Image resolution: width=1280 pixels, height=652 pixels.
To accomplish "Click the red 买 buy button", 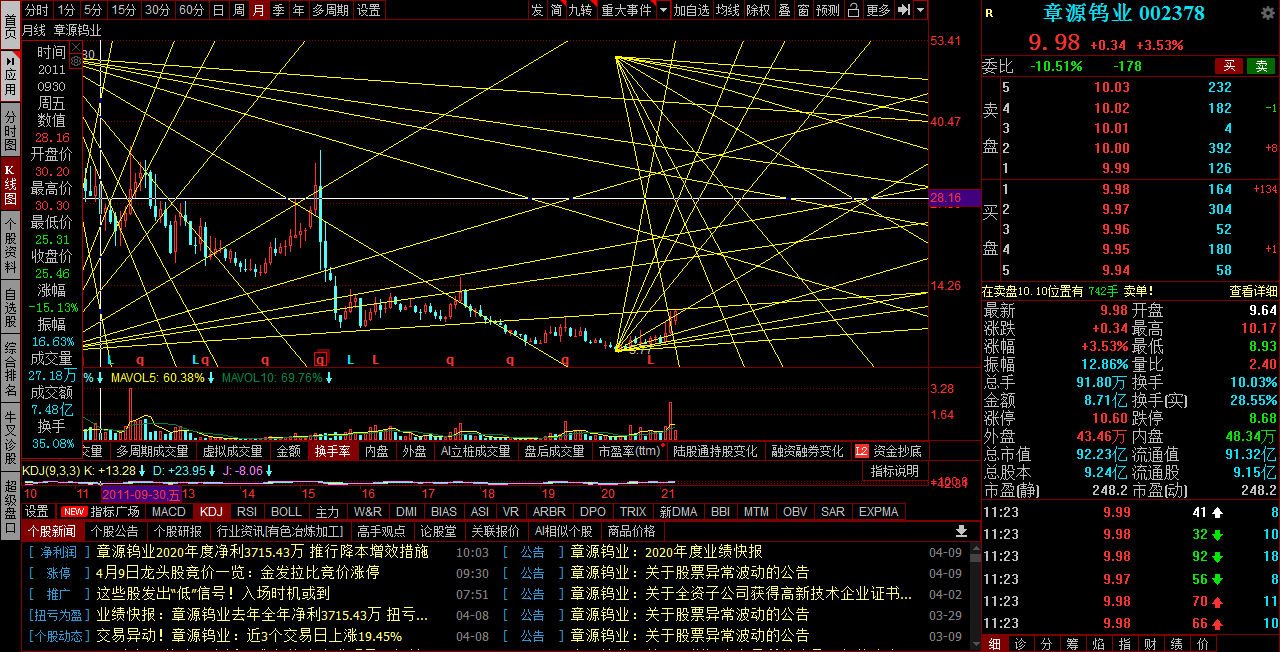I will 1229,65.
